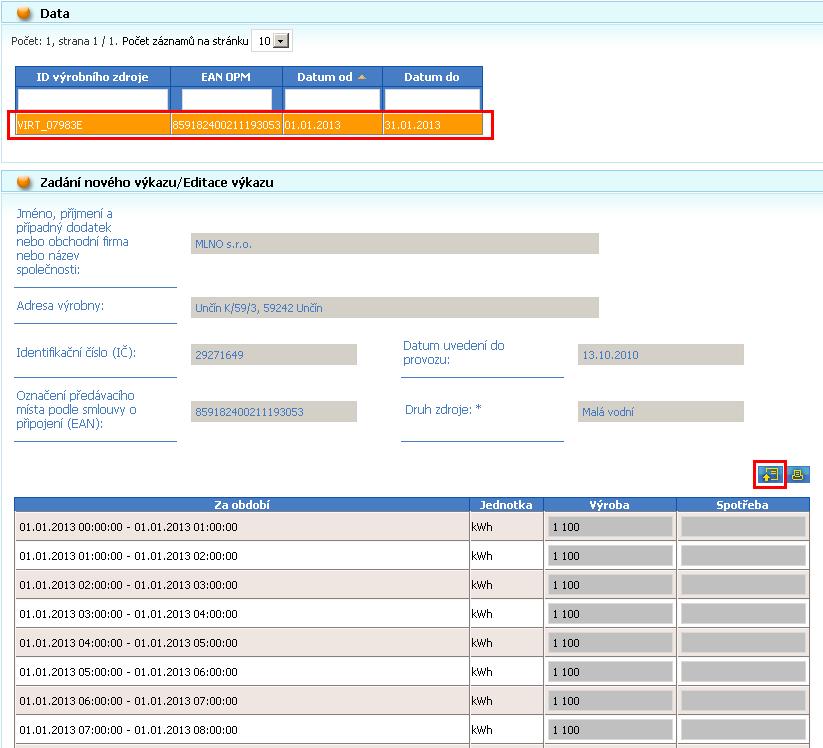The image size is (823, 748).
Task: Select period 01.01.2013 00:00:00 - 01:00:00 text
Action: tap(129, 527)
